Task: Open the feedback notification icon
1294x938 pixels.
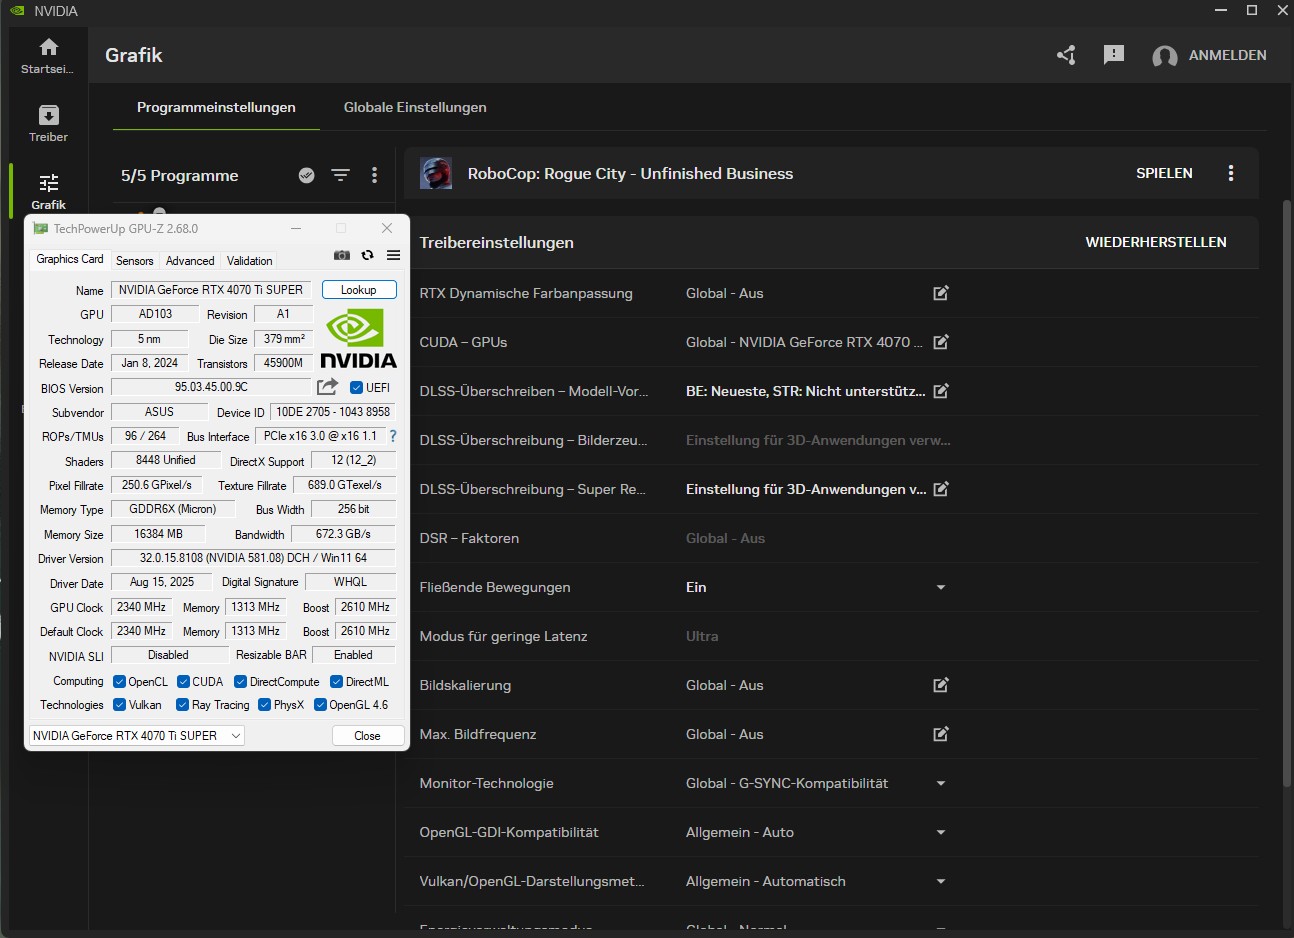Action: (1114, 55)
